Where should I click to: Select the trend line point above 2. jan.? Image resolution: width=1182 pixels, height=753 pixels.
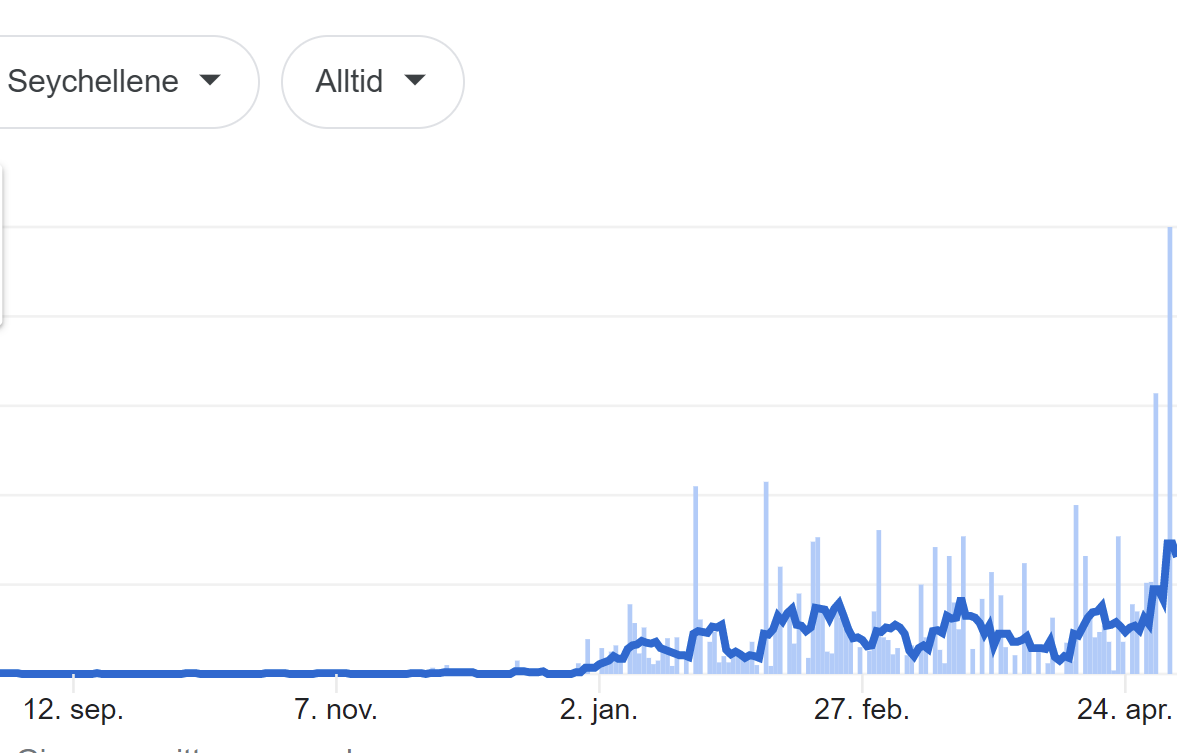pyautogui.click(x=598, y=663)
